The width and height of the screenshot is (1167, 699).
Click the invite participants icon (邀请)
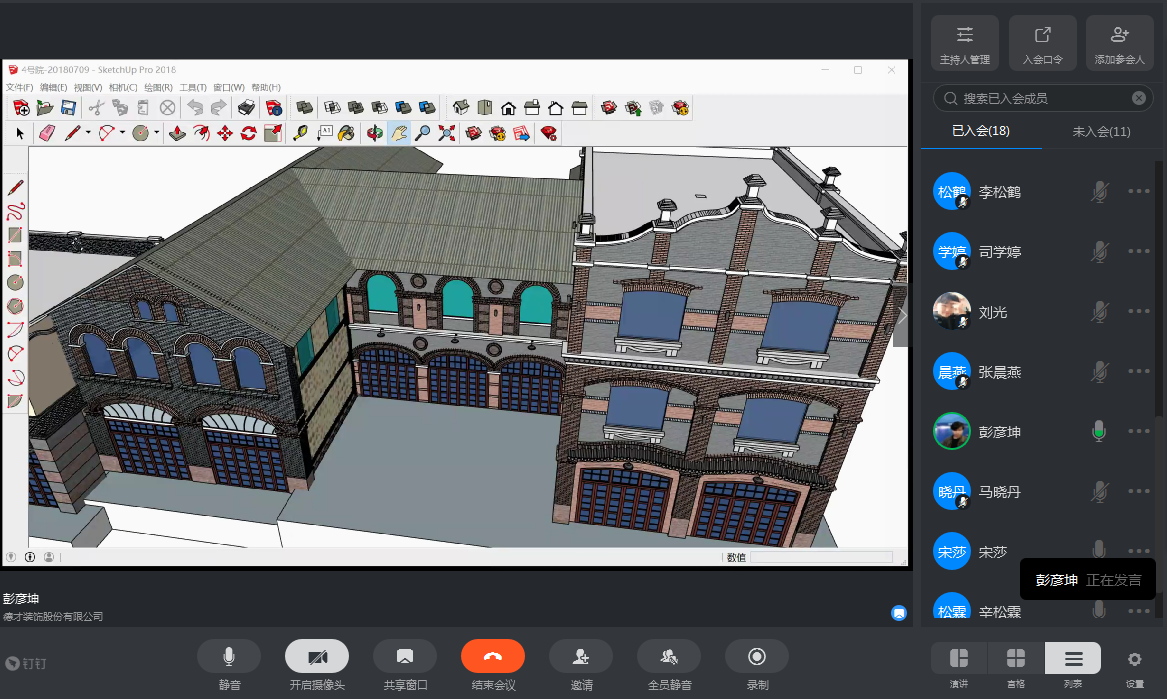581,656
